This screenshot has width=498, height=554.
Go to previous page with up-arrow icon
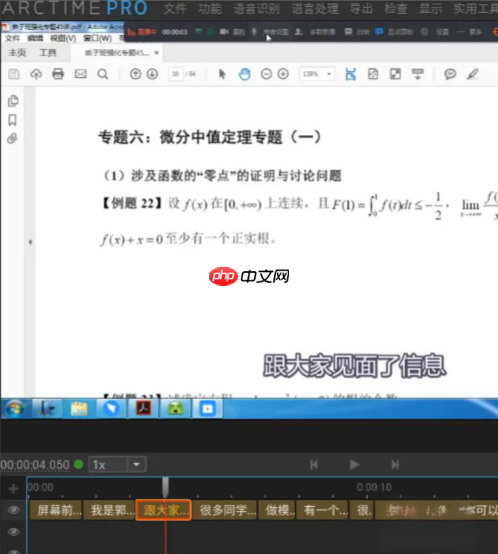(135, 74)
